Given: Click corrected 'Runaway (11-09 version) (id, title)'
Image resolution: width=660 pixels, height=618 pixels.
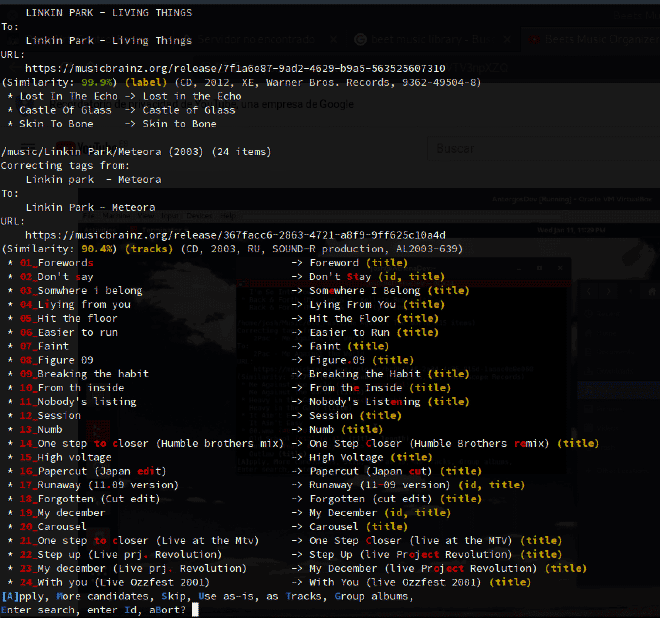Looking at the screenshot, I should click(x=417, y=485).
